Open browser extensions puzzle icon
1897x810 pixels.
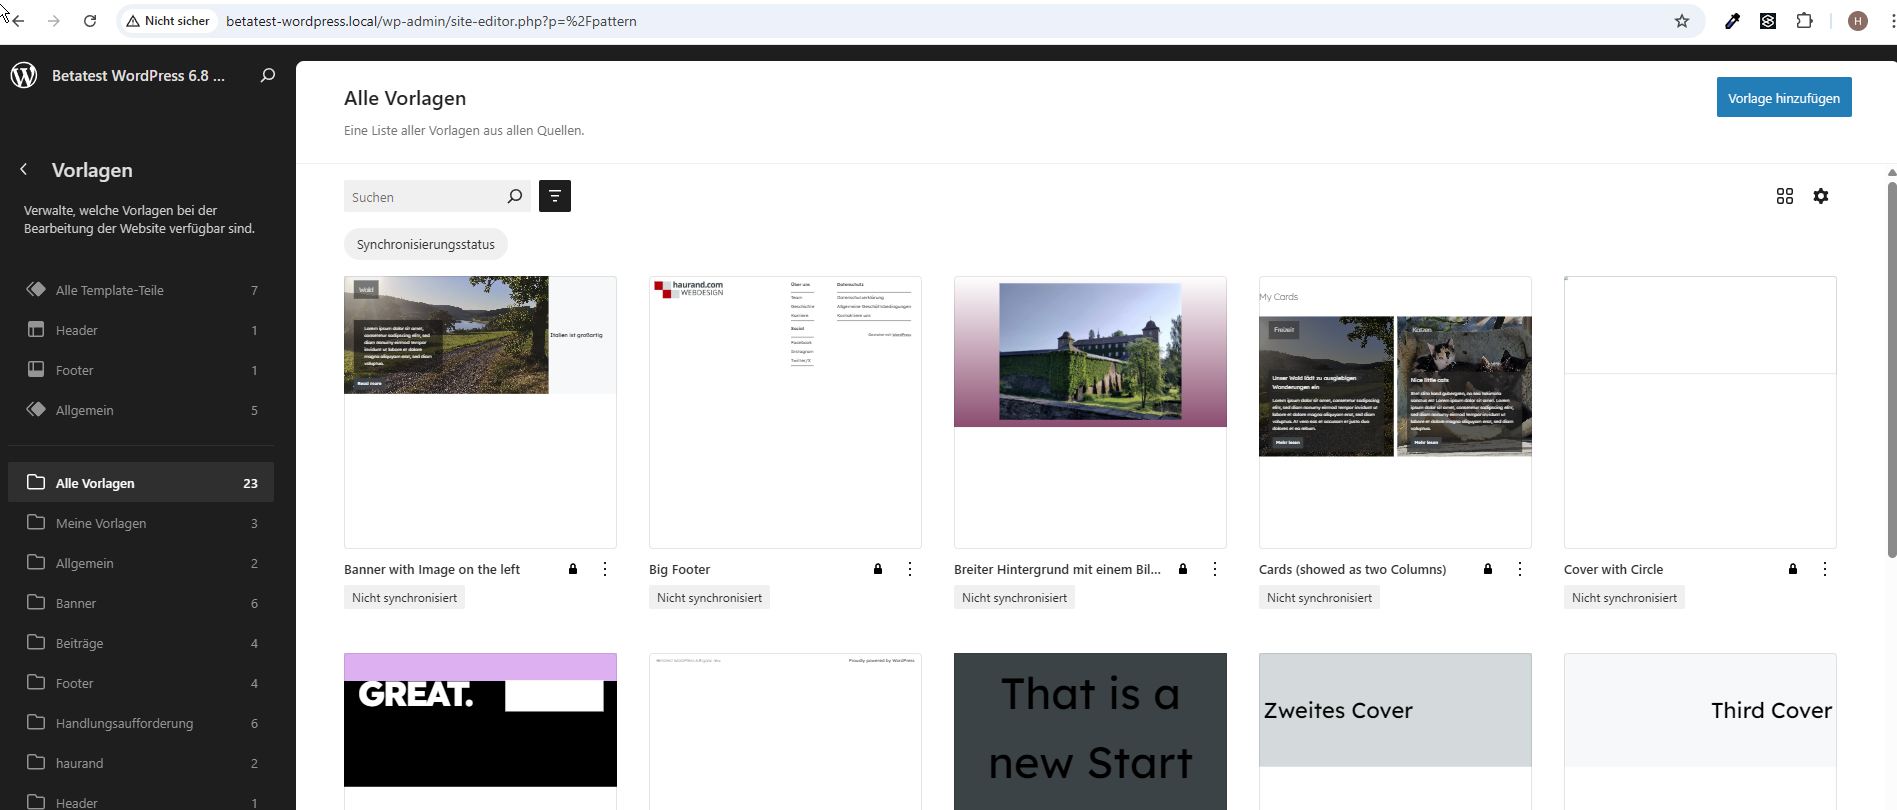coord(1805,21)
